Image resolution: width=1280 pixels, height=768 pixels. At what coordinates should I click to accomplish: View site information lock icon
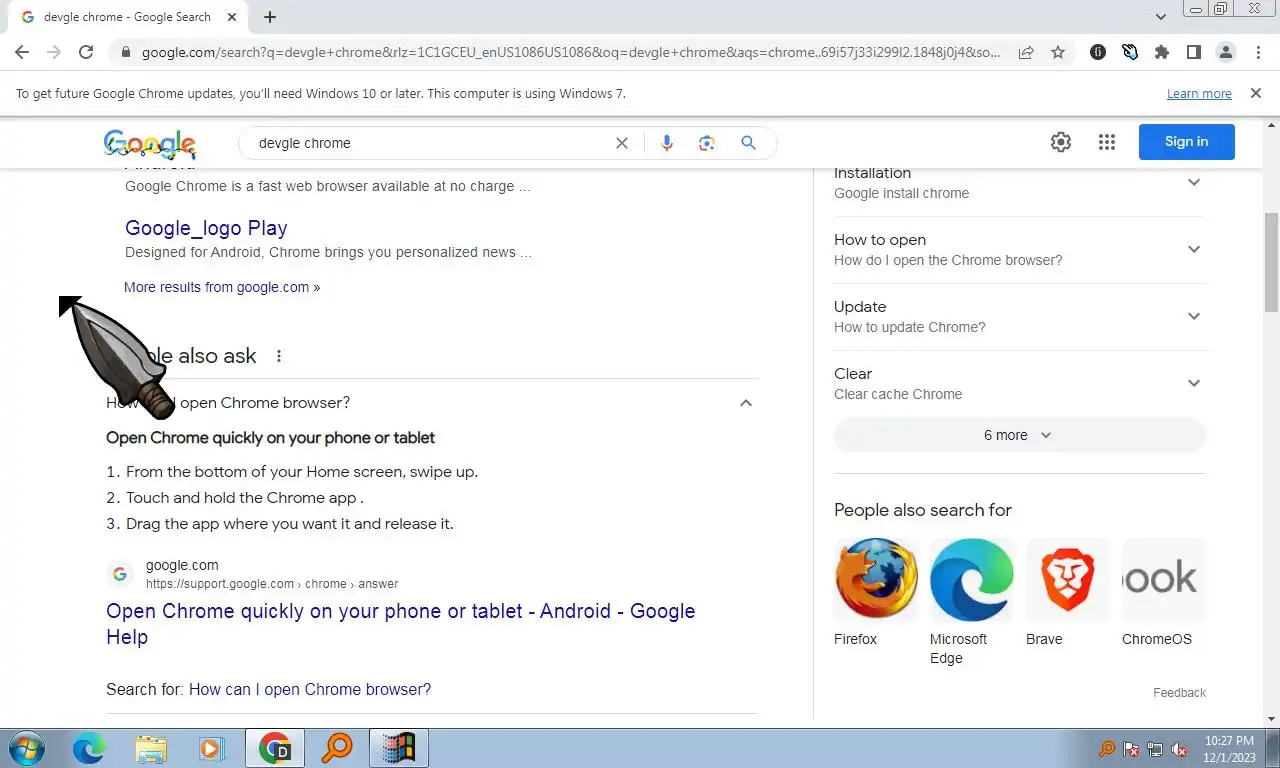(x=124, y=53)
